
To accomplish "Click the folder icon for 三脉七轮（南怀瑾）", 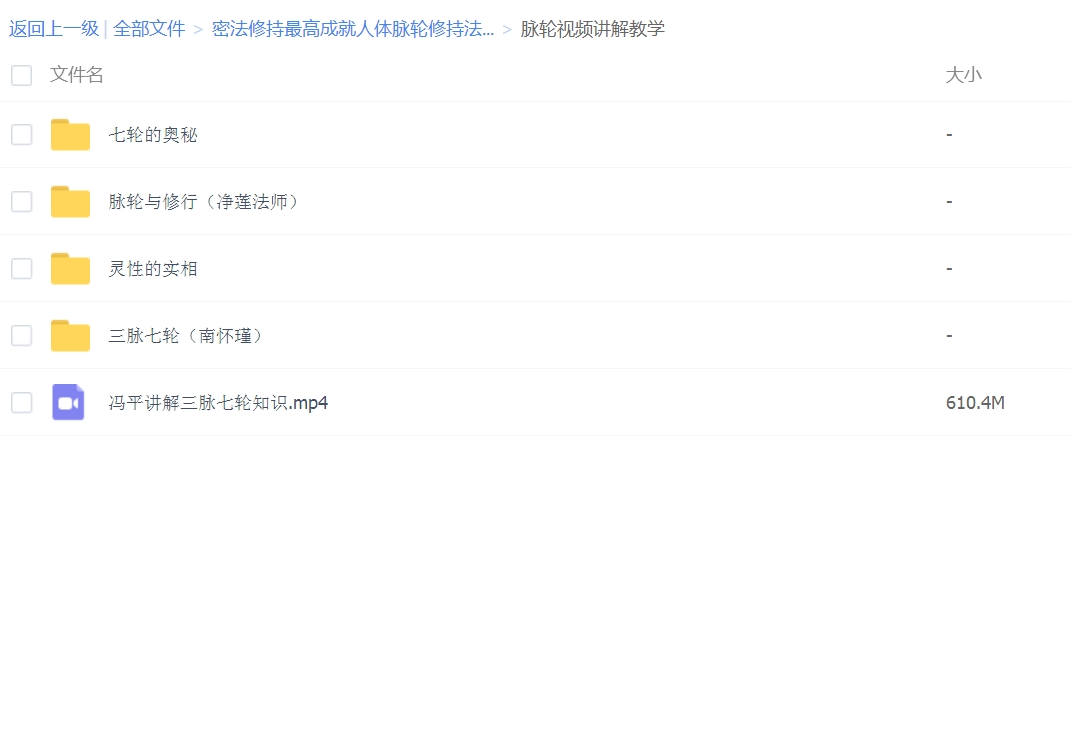I will point(70,336).
